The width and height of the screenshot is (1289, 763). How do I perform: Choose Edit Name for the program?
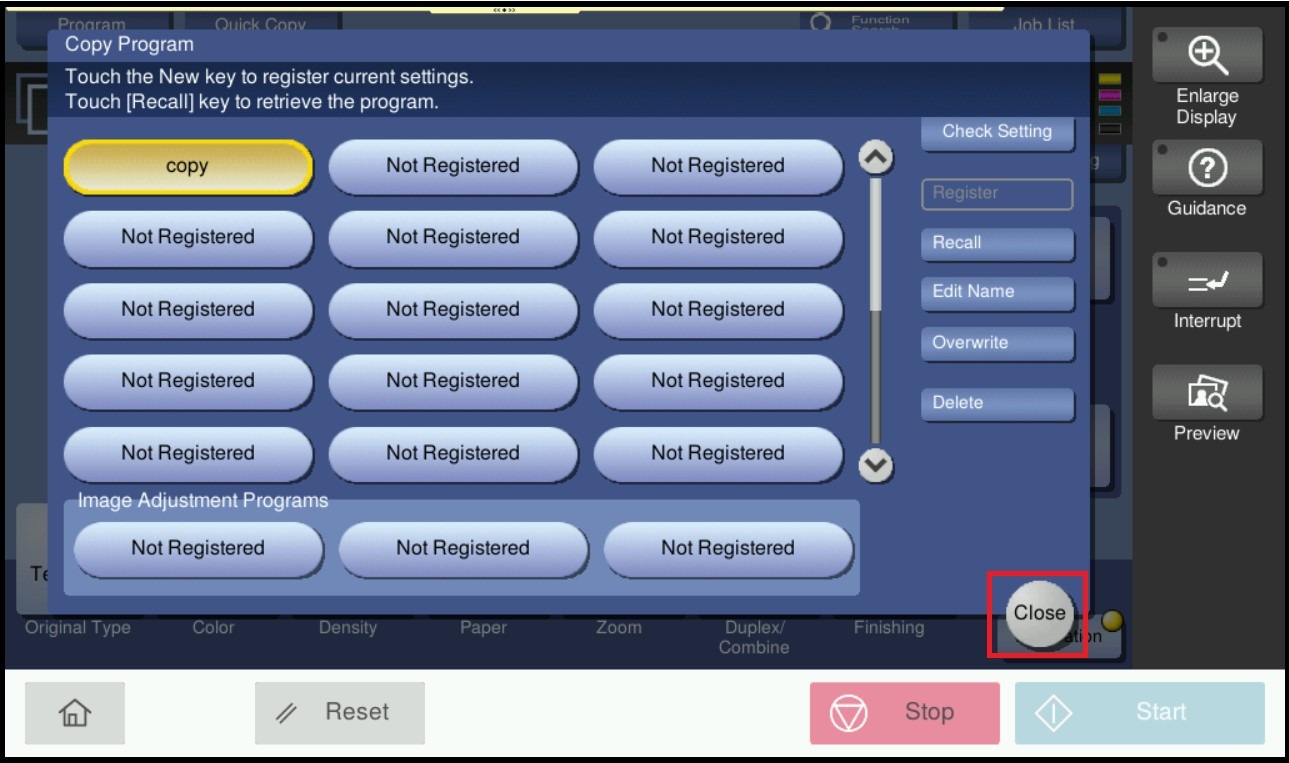coord(996,292)
